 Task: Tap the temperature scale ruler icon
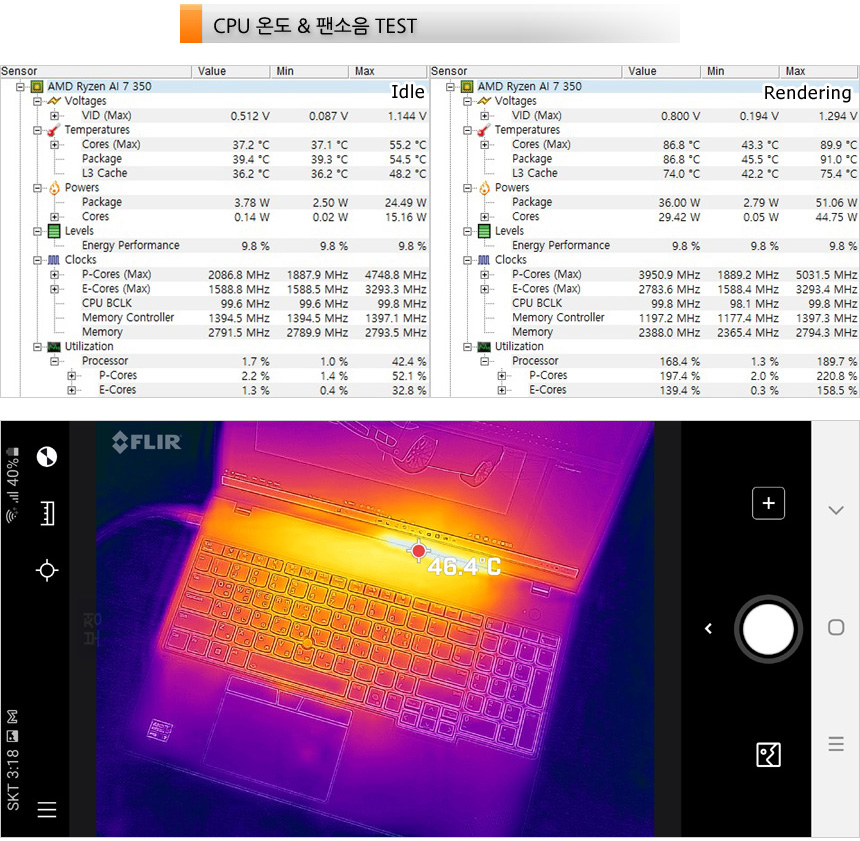click(x=46, y=514)
